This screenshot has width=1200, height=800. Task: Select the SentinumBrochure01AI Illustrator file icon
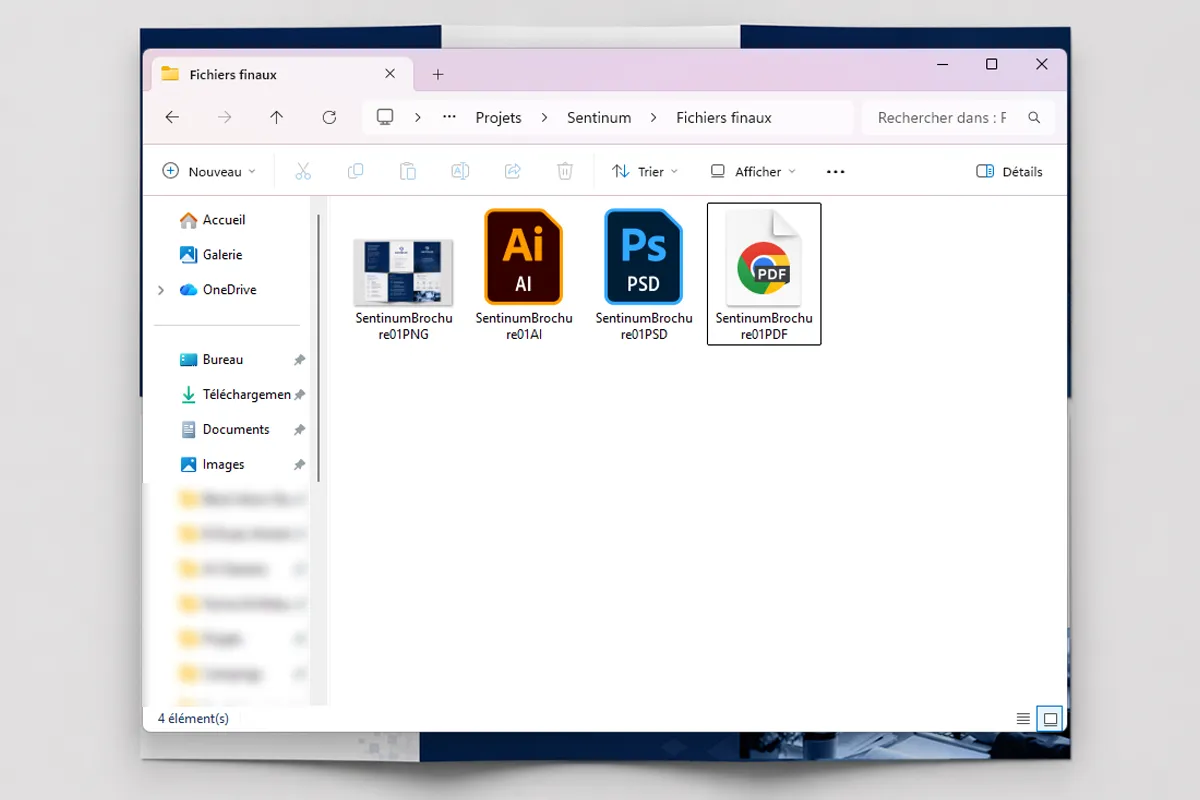pos(524,256)
